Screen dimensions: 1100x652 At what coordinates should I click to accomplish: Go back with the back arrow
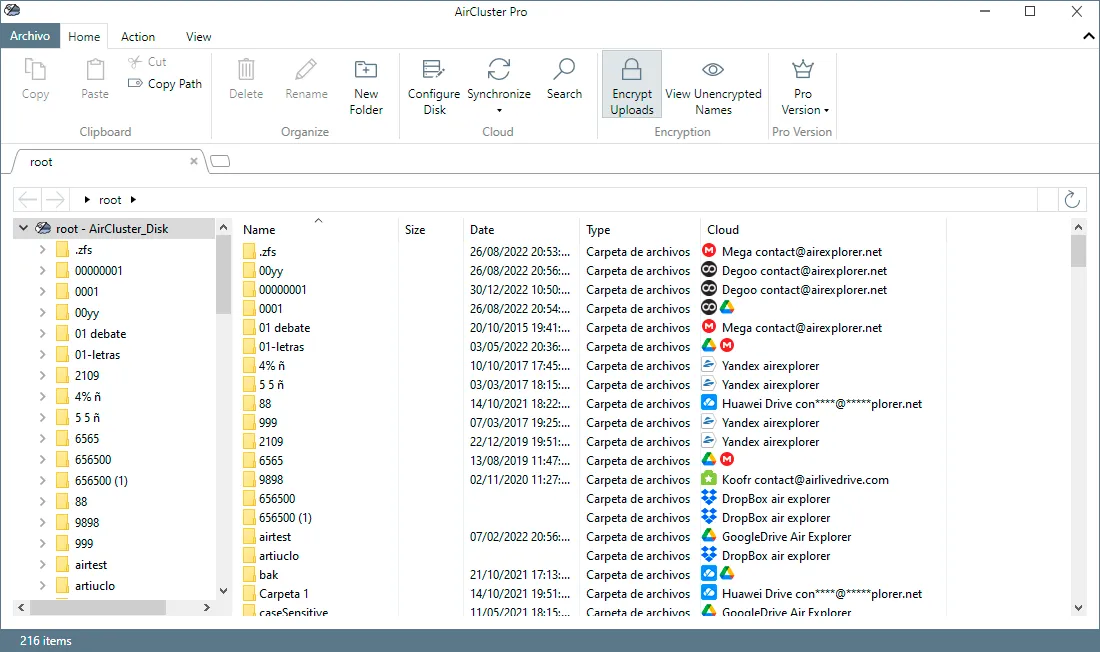(x=27, y=200)
